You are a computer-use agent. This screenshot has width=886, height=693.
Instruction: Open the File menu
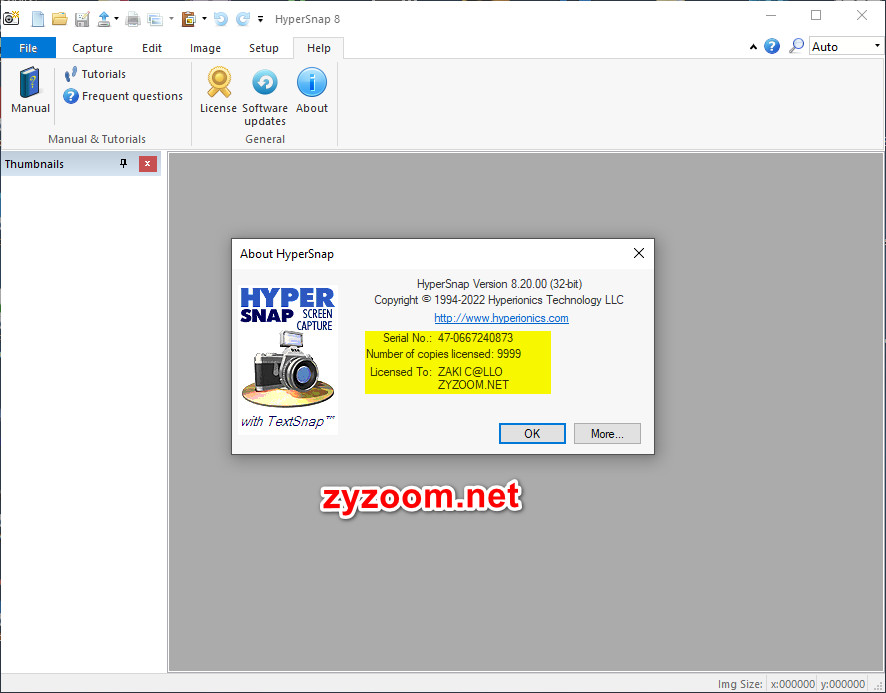pos(28,48)
